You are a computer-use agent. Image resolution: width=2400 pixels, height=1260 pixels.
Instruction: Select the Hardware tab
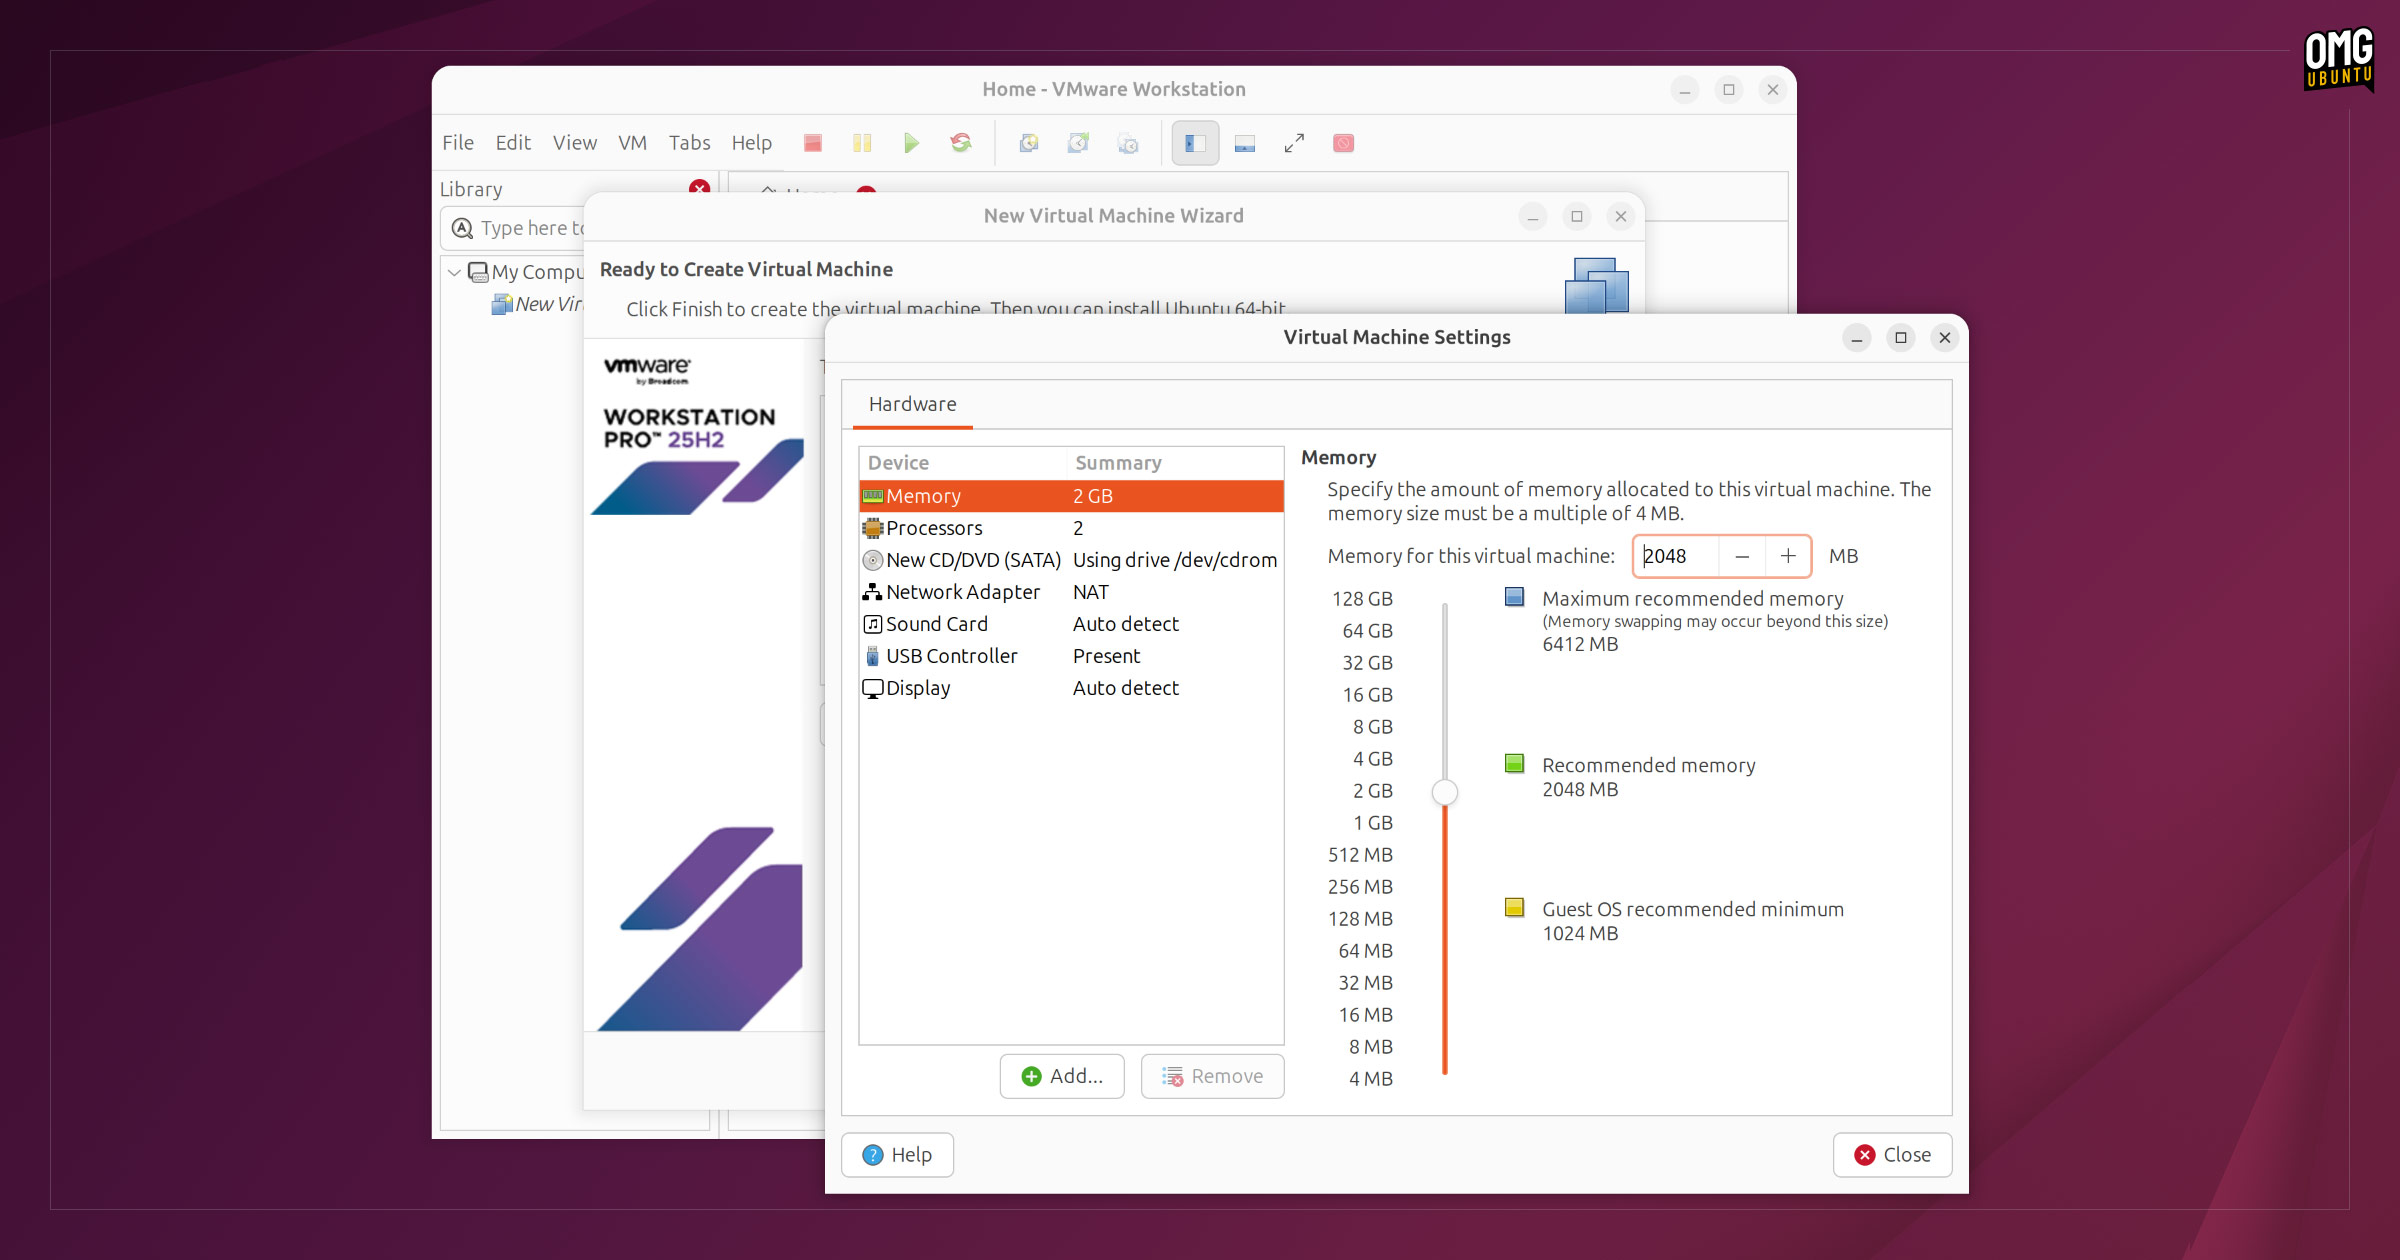(912, 404)
